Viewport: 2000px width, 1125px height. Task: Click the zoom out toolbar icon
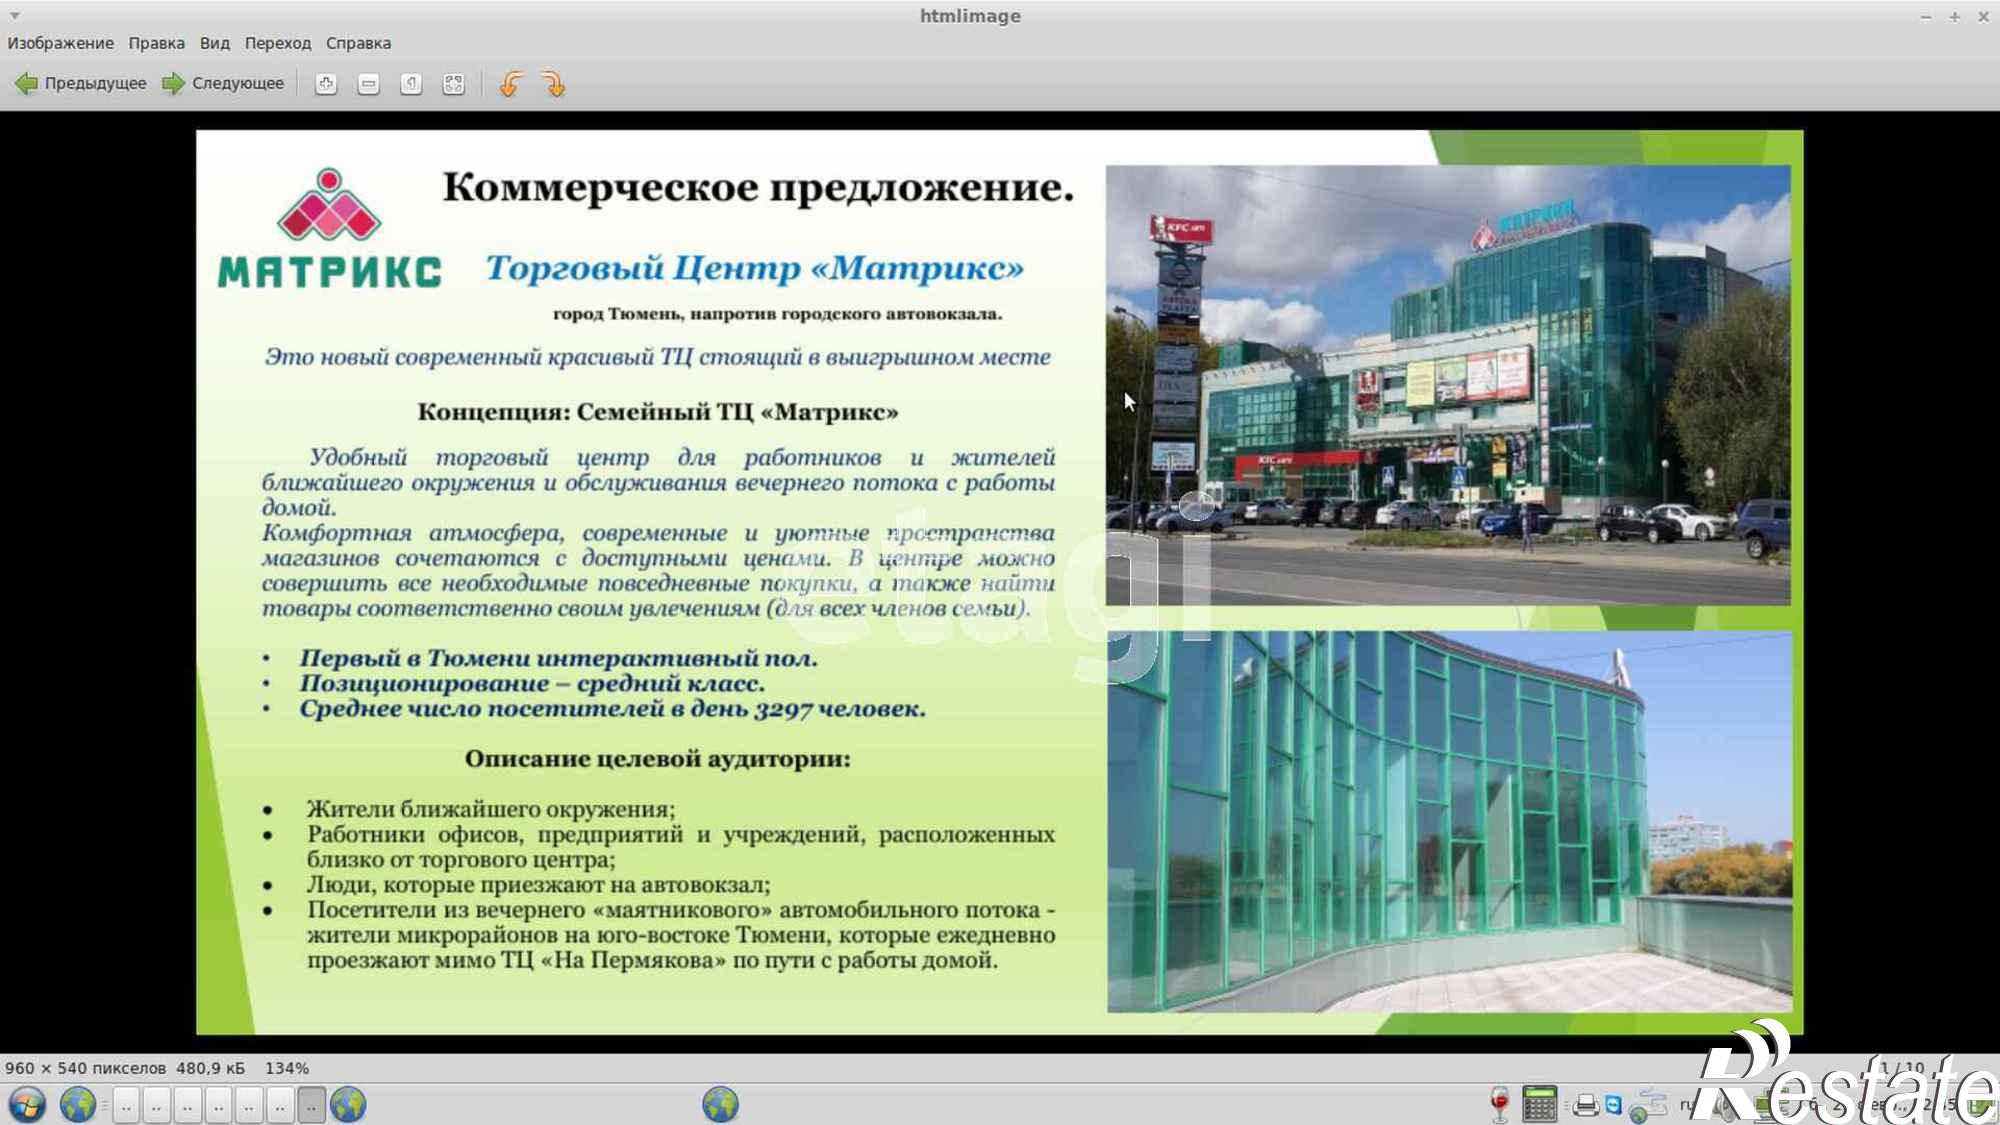(369, 84)
